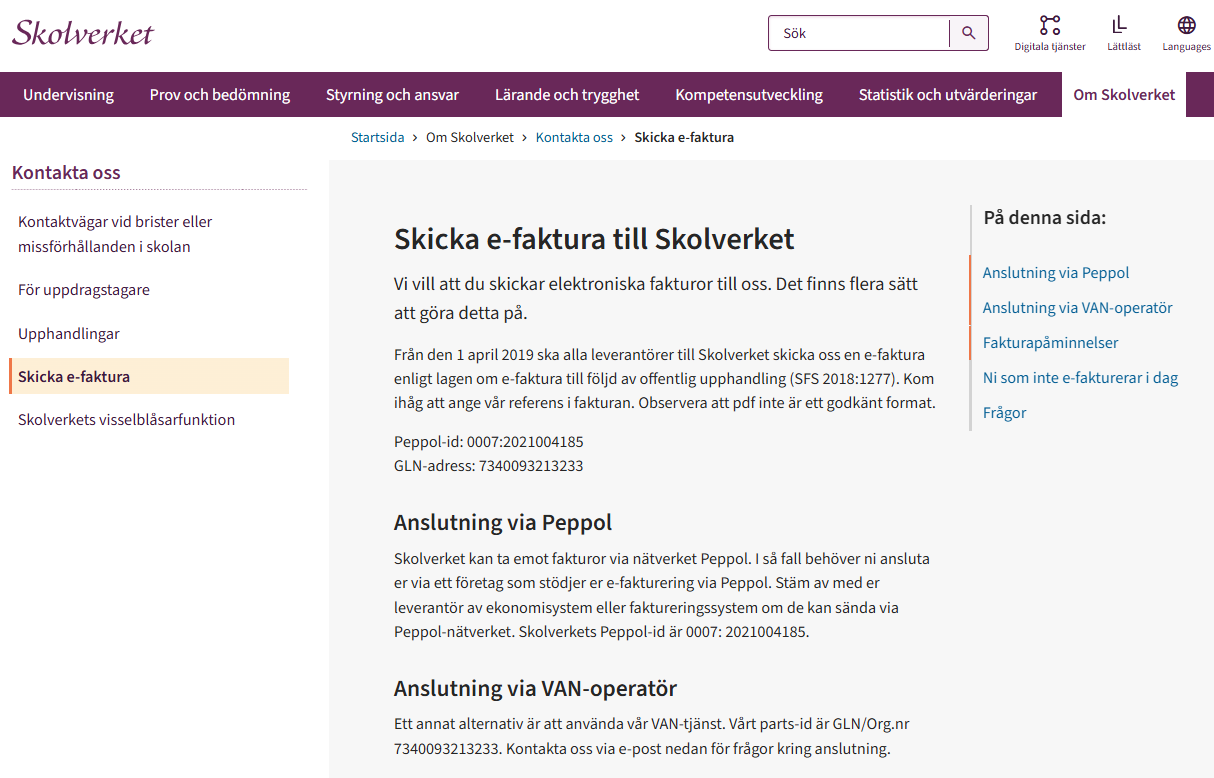Screen dimensions: 1214x778
Task: Open the Undervisning menu
Action: (69, 95)
